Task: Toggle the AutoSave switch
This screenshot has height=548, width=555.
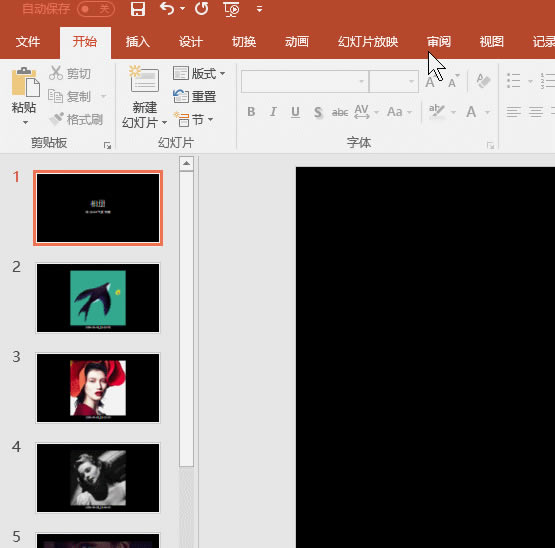Action: click(96, 9)
